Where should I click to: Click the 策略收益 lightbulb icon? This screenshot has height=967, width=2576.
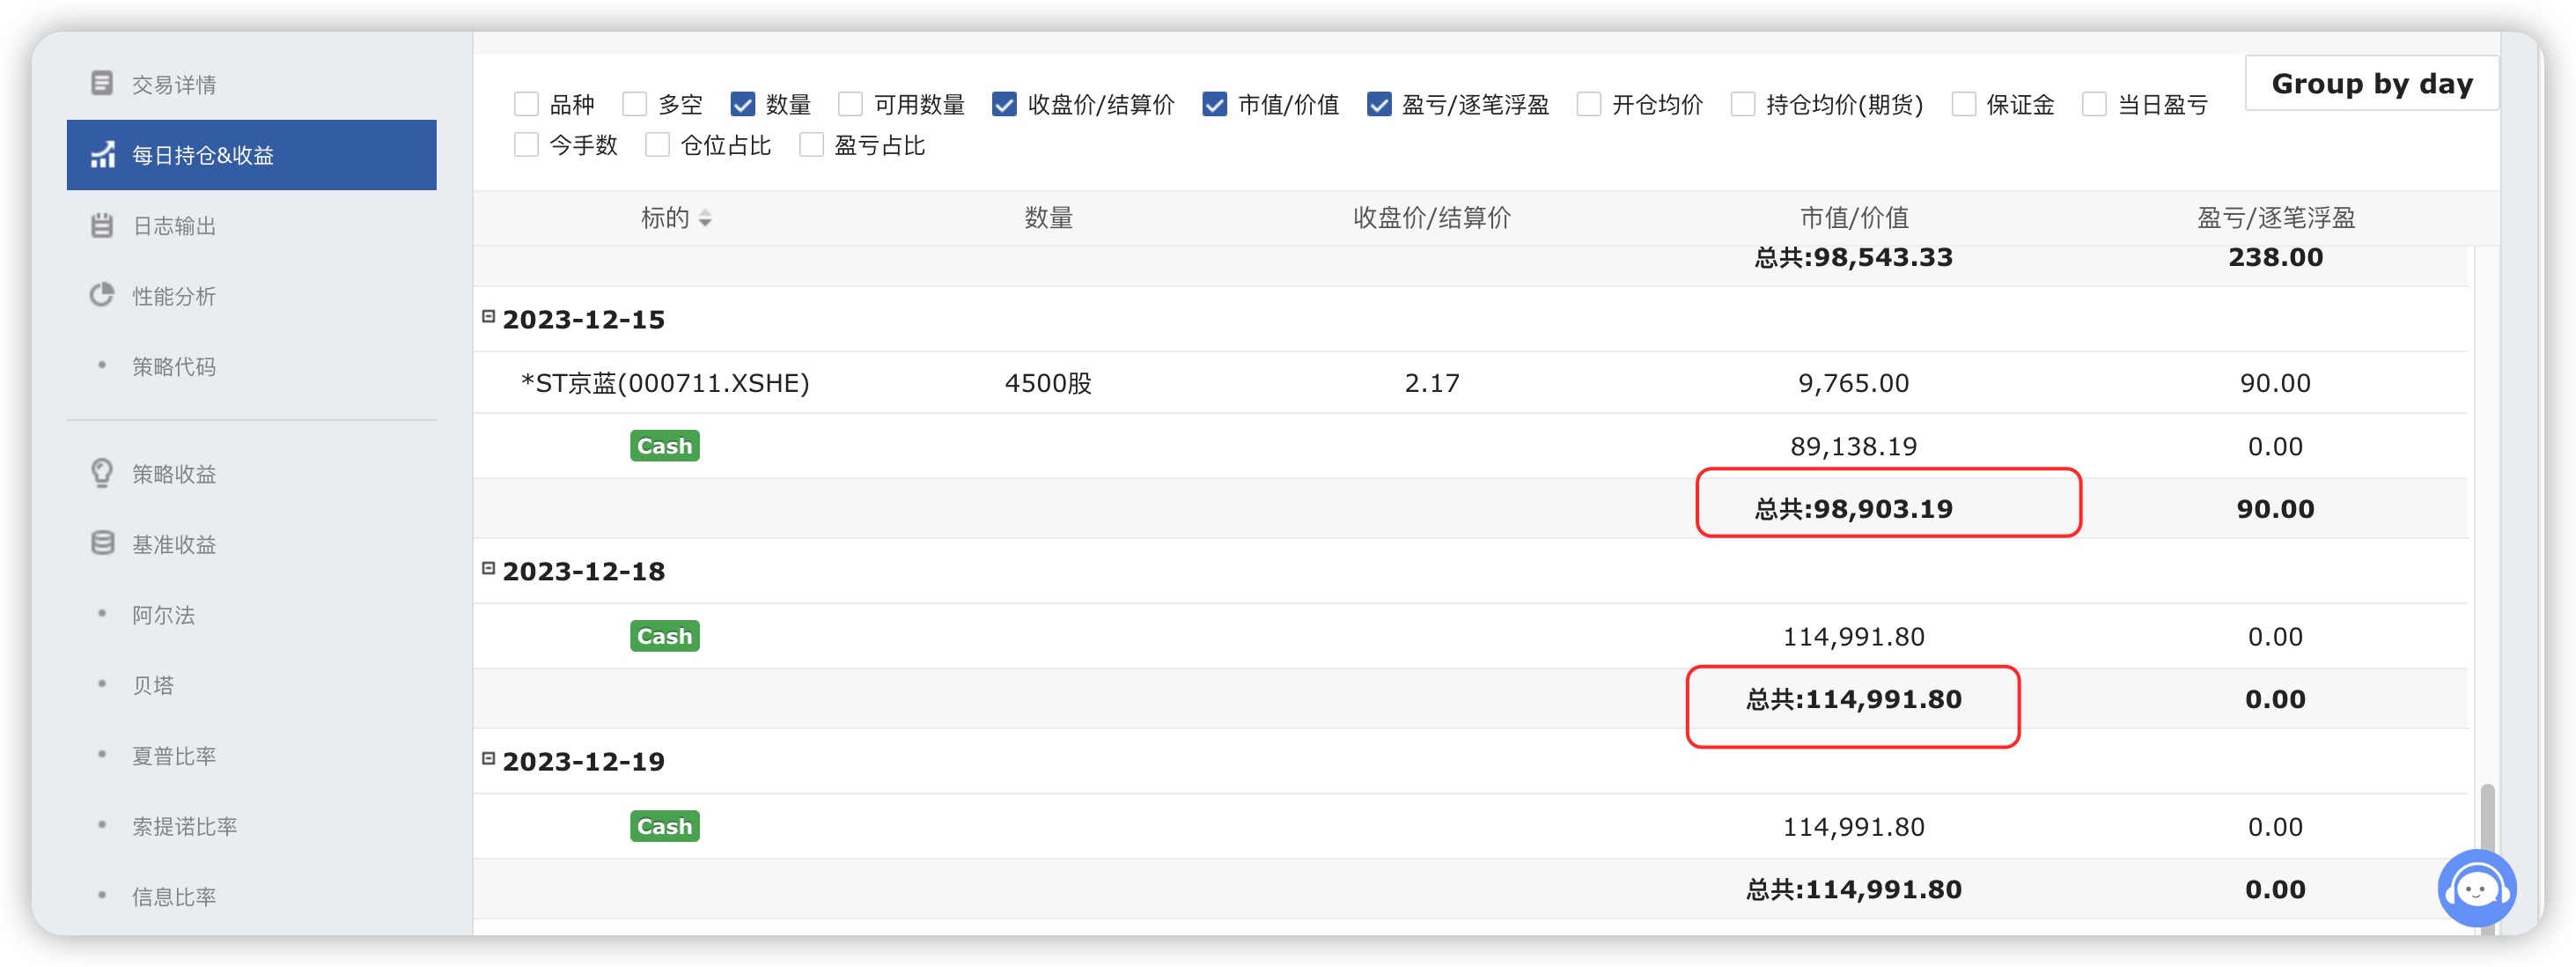click(x=102, y=473)
